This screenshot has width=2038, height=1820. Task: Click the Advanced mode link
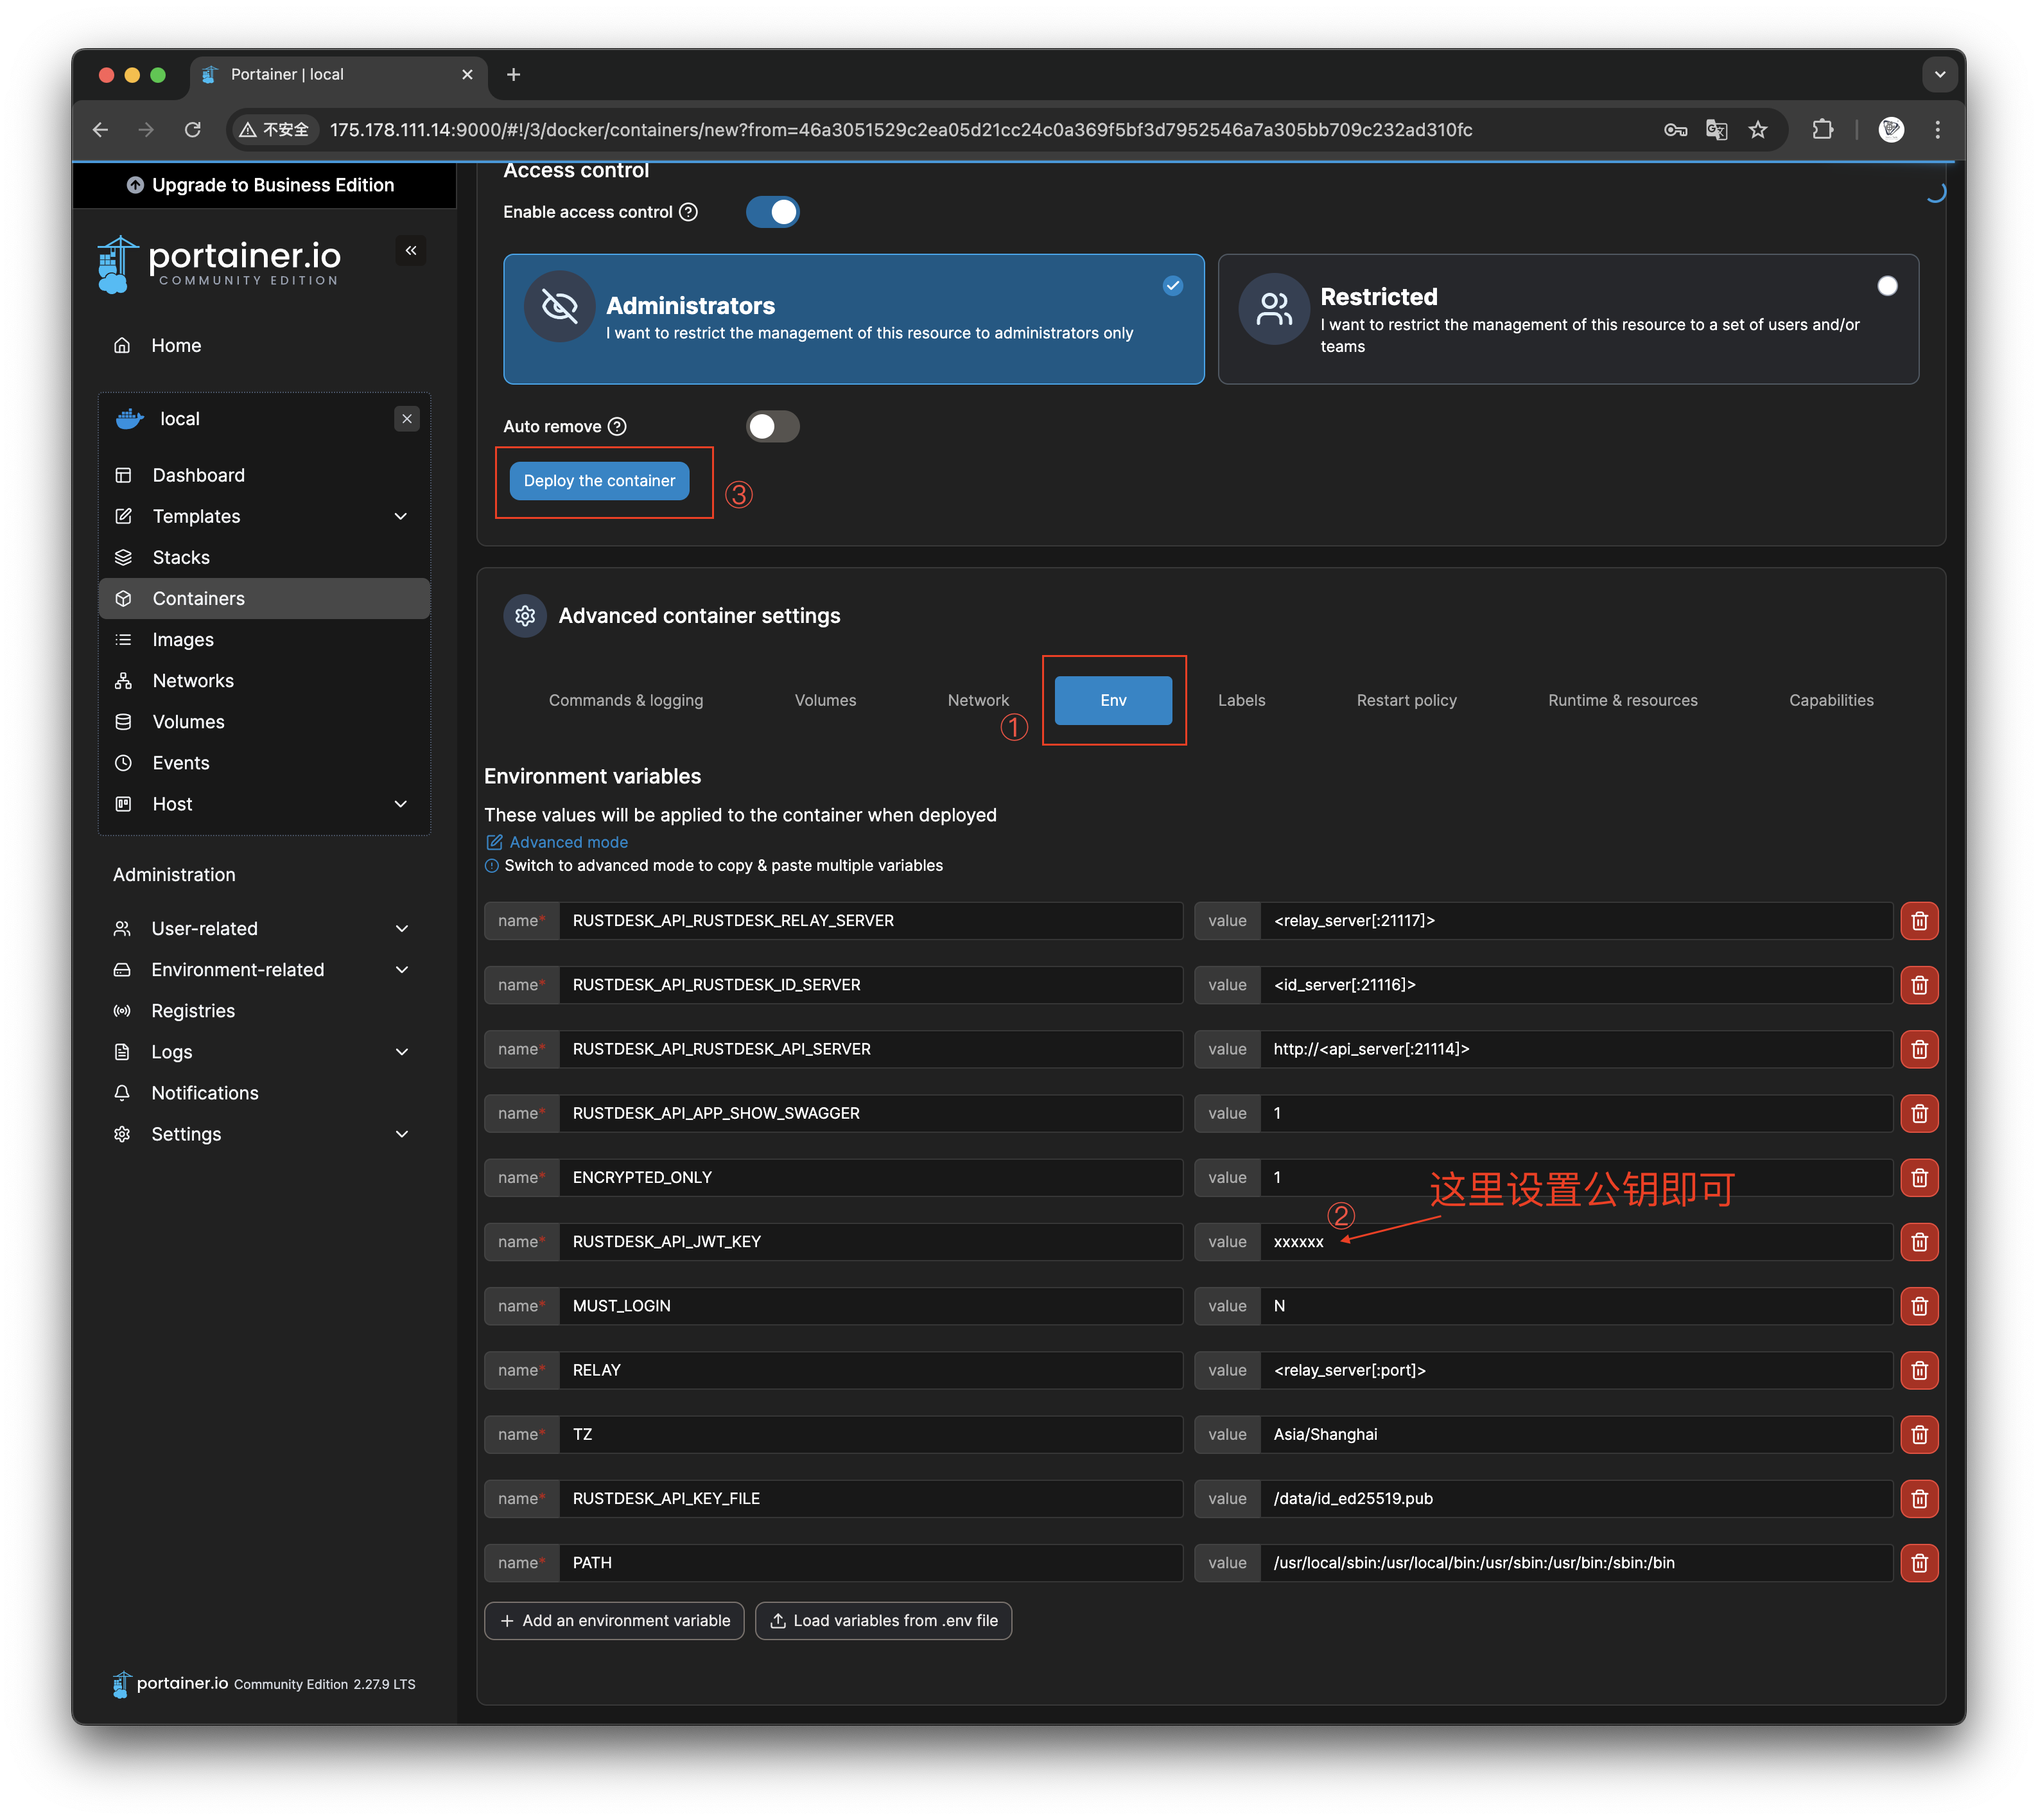568,842
